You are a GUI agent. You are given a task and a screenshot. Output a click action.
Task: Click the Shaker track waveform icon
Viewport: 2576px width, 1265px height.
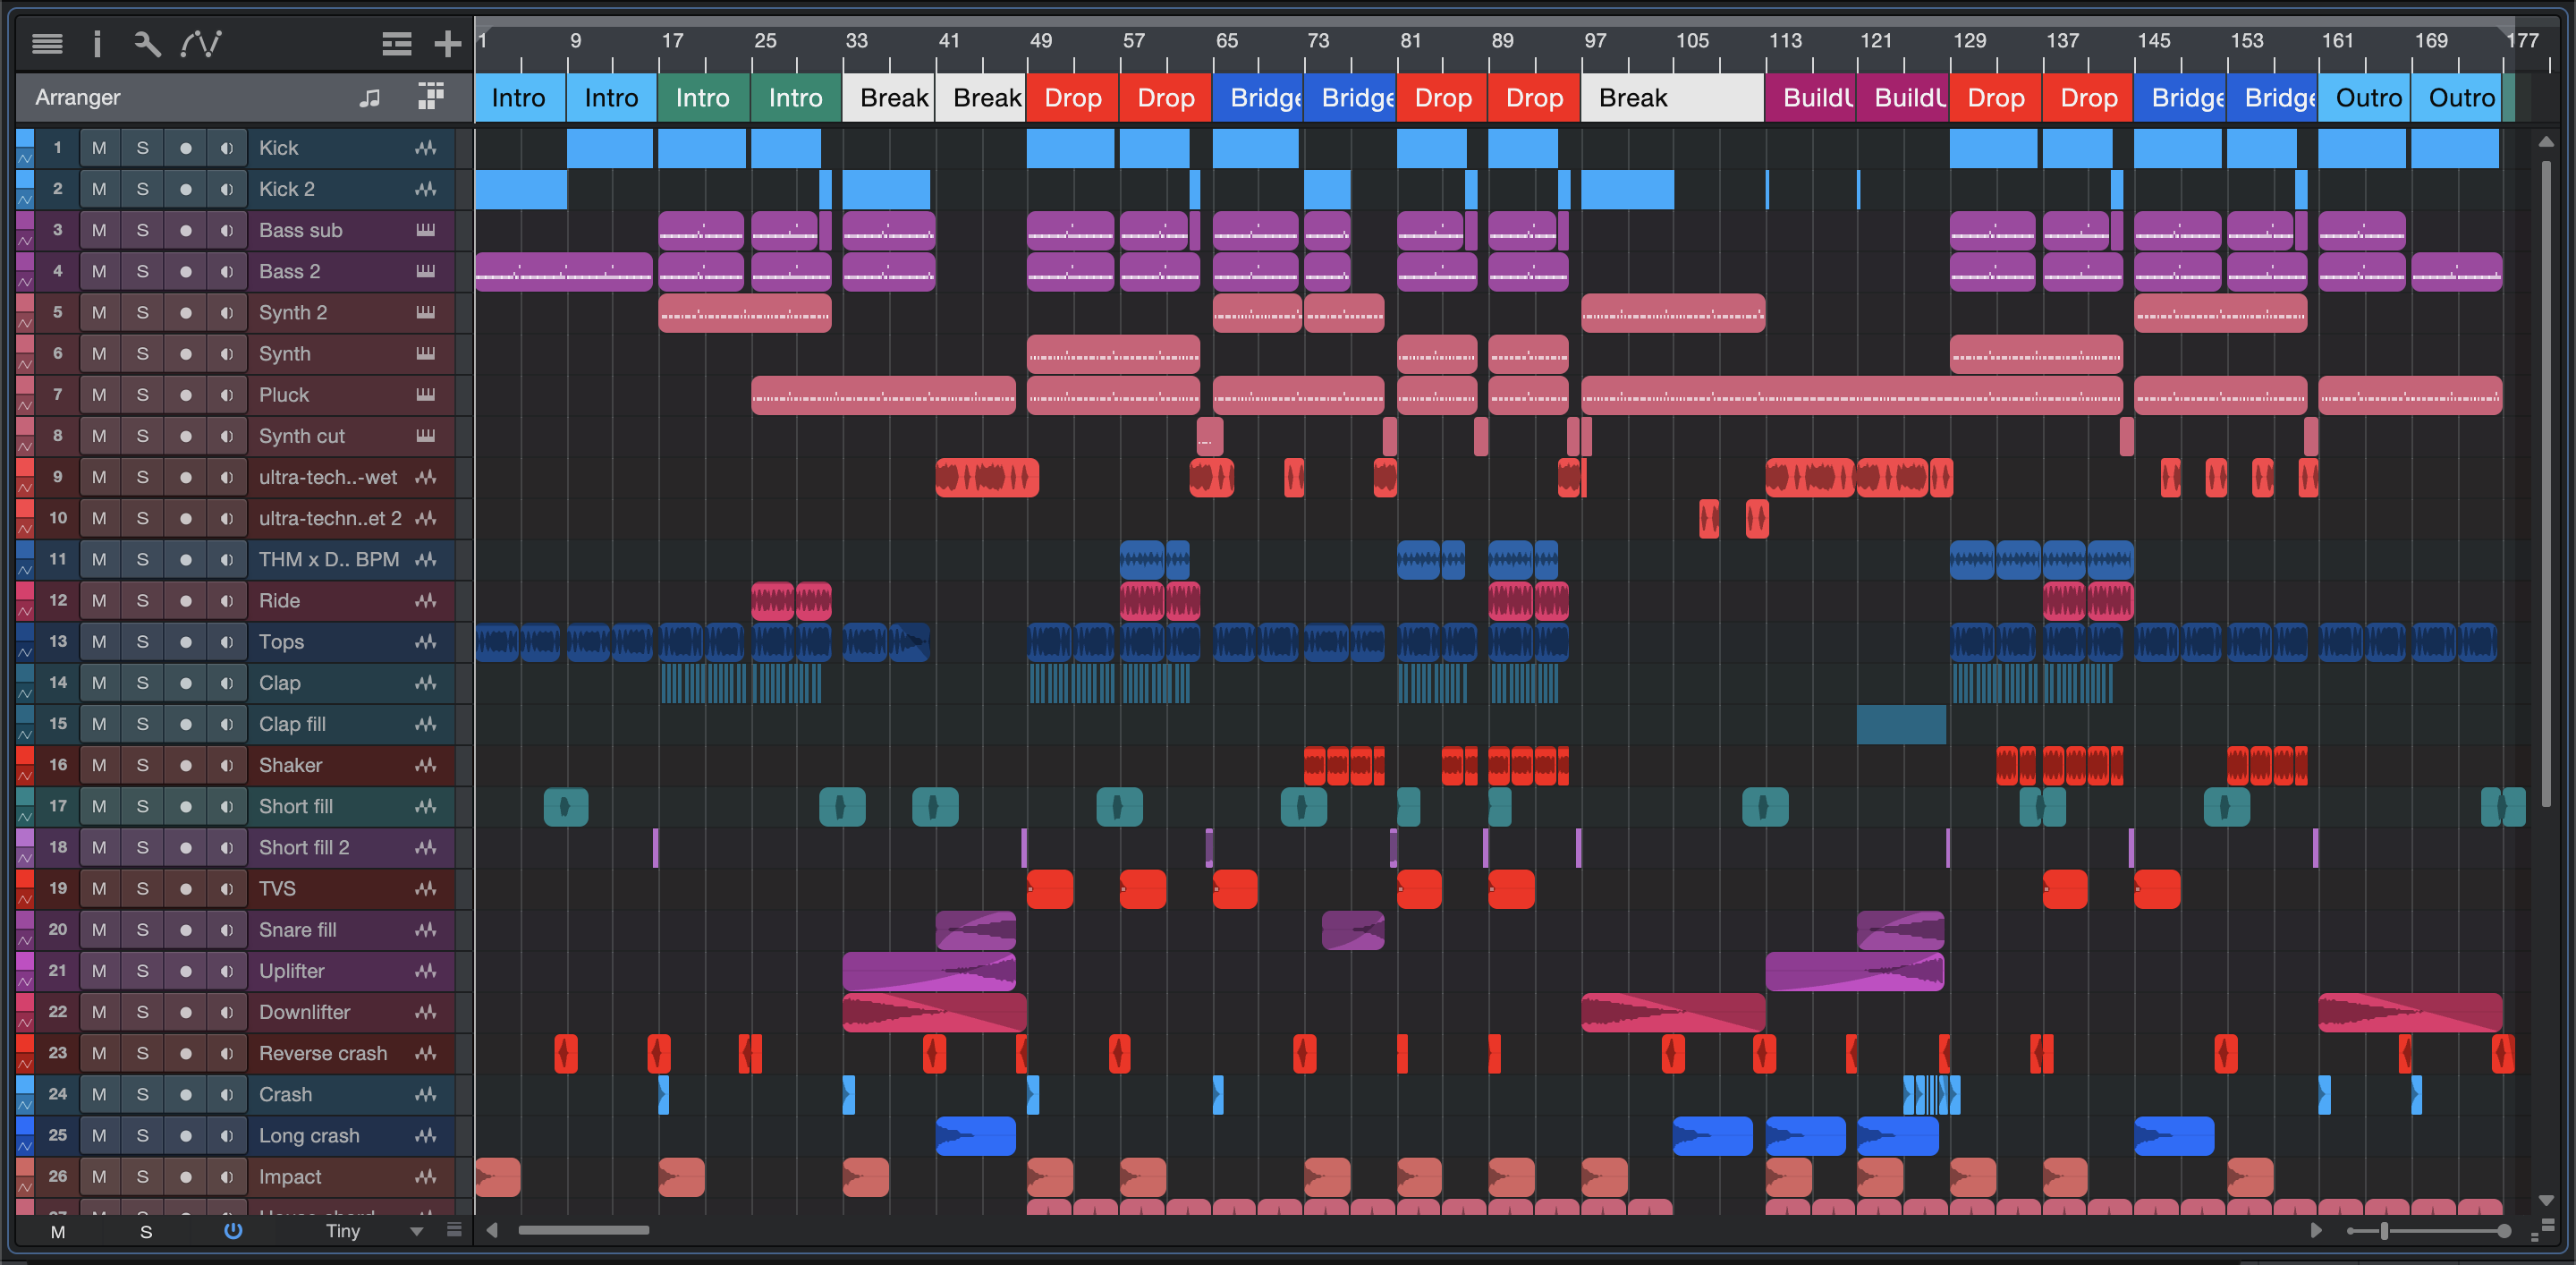426,765
